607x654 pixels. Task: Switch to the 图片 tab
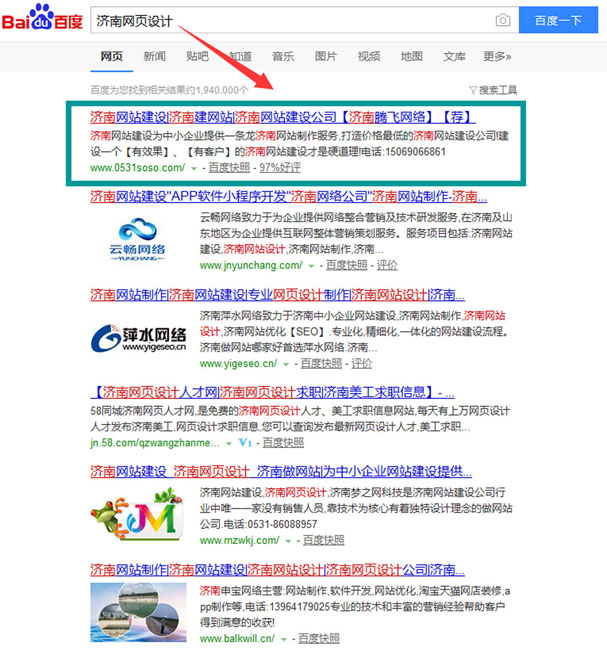[x=326, y=56]
